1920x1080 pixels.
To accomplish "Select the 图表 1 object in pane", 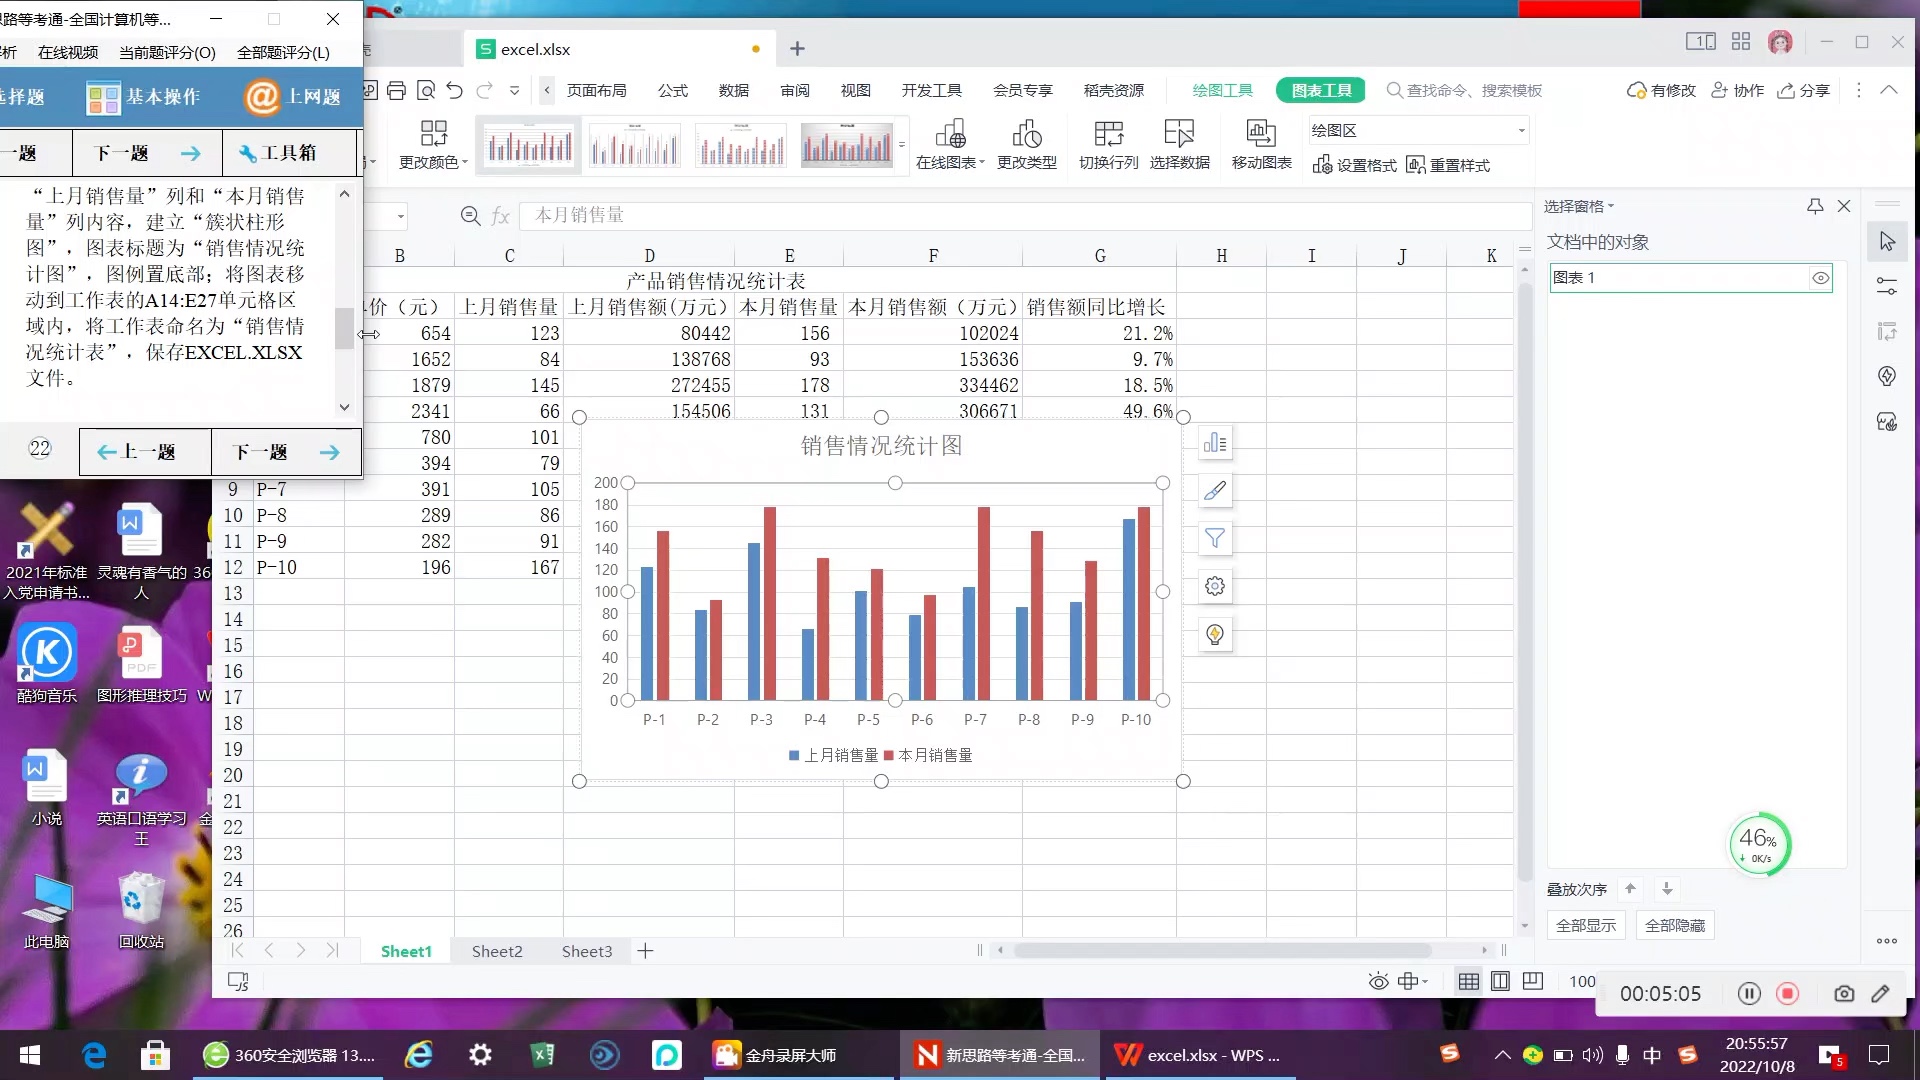I will [1690, 278].
